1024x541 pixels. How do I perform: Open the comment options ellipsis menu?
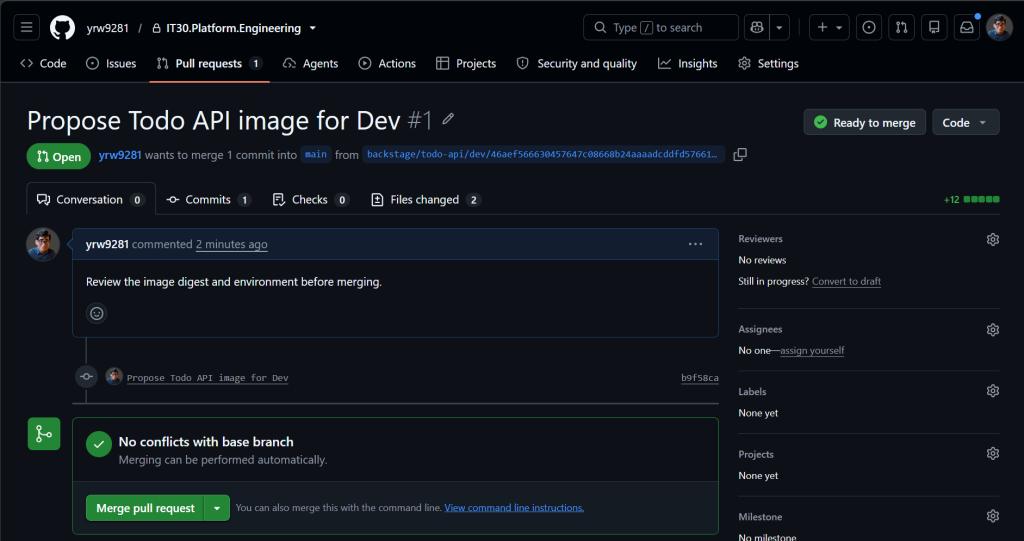696,244
